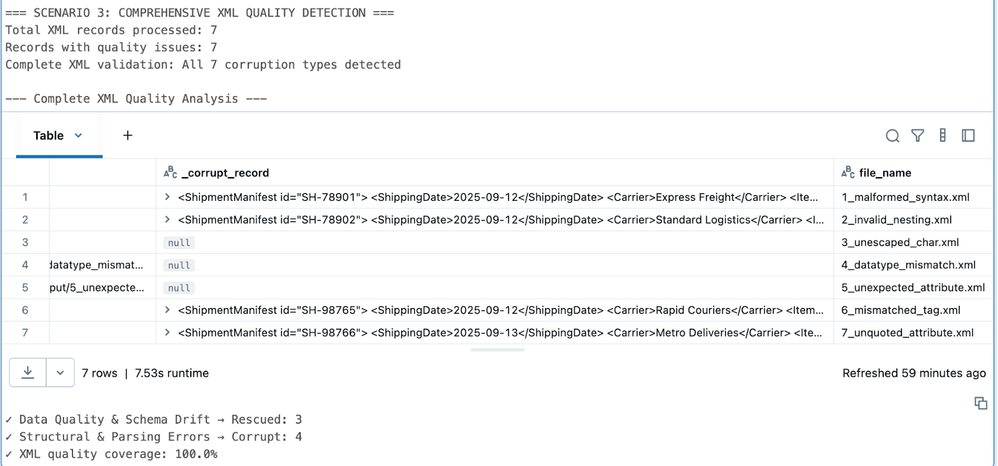This screenshot has width=998, height=466.
Task: Expand row 6 Rapid Couriers record
Action: pos(168,310)
